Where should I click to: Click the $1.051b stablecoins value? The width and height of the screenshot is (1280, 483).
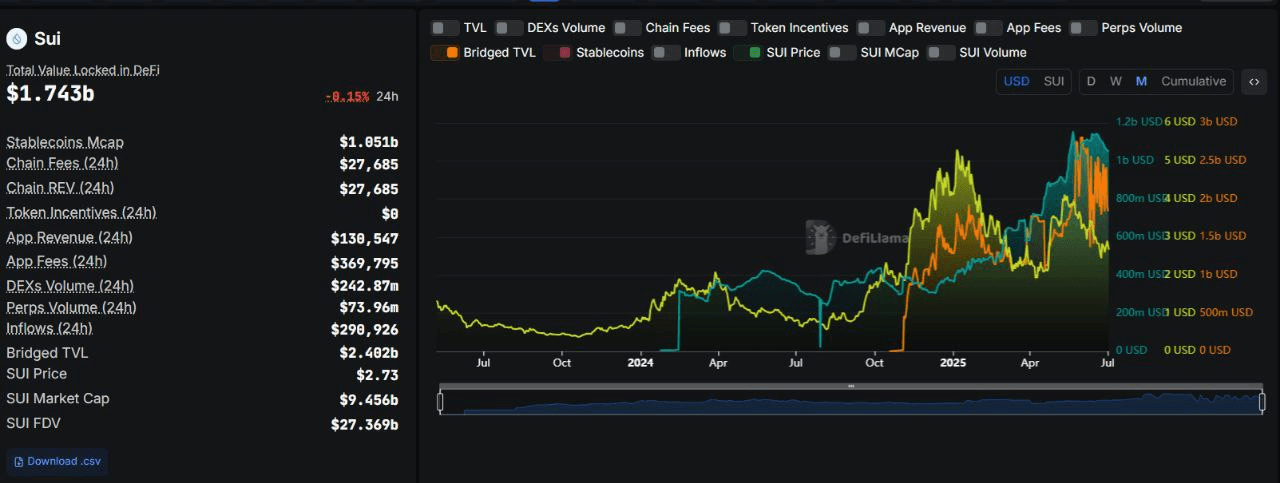pos(369,142)
